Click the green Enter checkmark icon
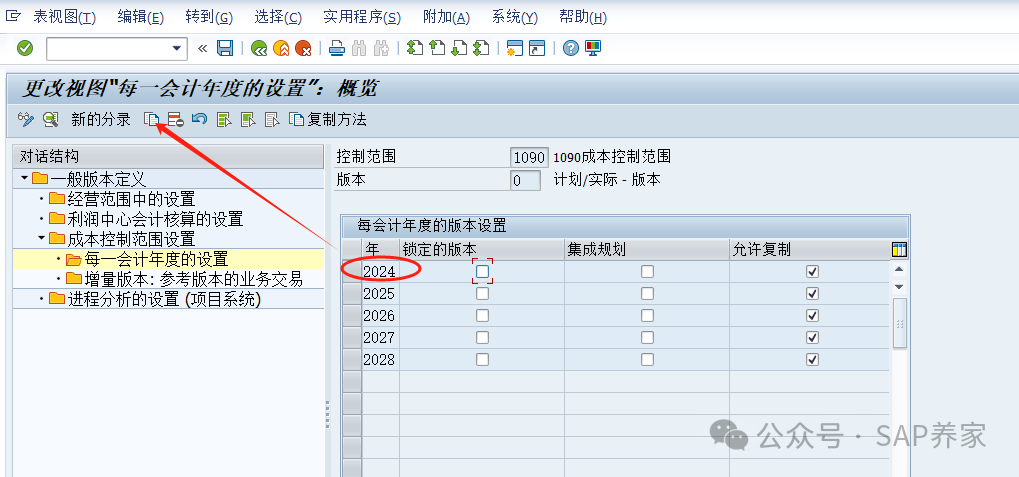 (25, 48)
